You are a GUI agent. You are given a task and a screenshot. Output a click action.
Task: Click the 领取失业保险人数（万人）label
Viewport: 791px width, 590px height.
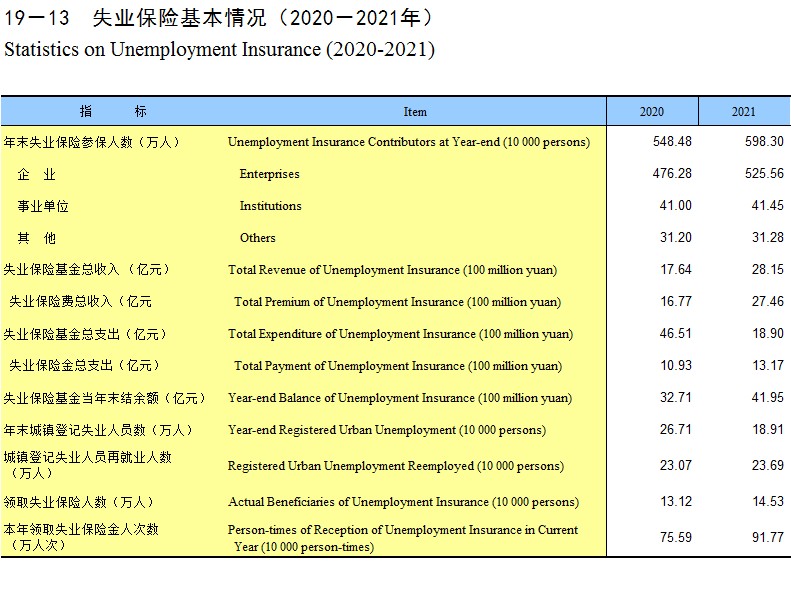tap(78, 502)
